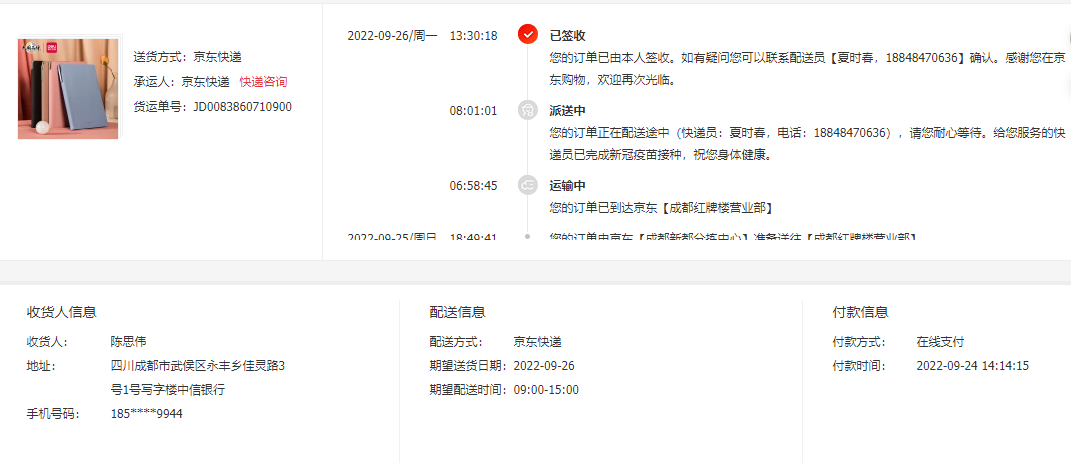The width and height of the screenshot is (1071, 463).
Task: Click the signed-for message mentioning 夏时春
Action: (x=807, y=69)
